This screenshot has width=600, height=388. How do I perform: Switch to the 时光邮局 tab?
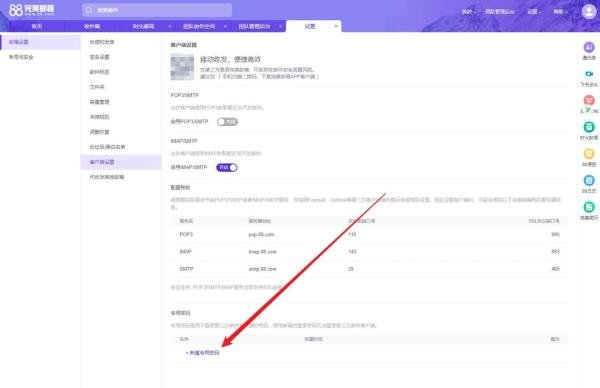143,26
